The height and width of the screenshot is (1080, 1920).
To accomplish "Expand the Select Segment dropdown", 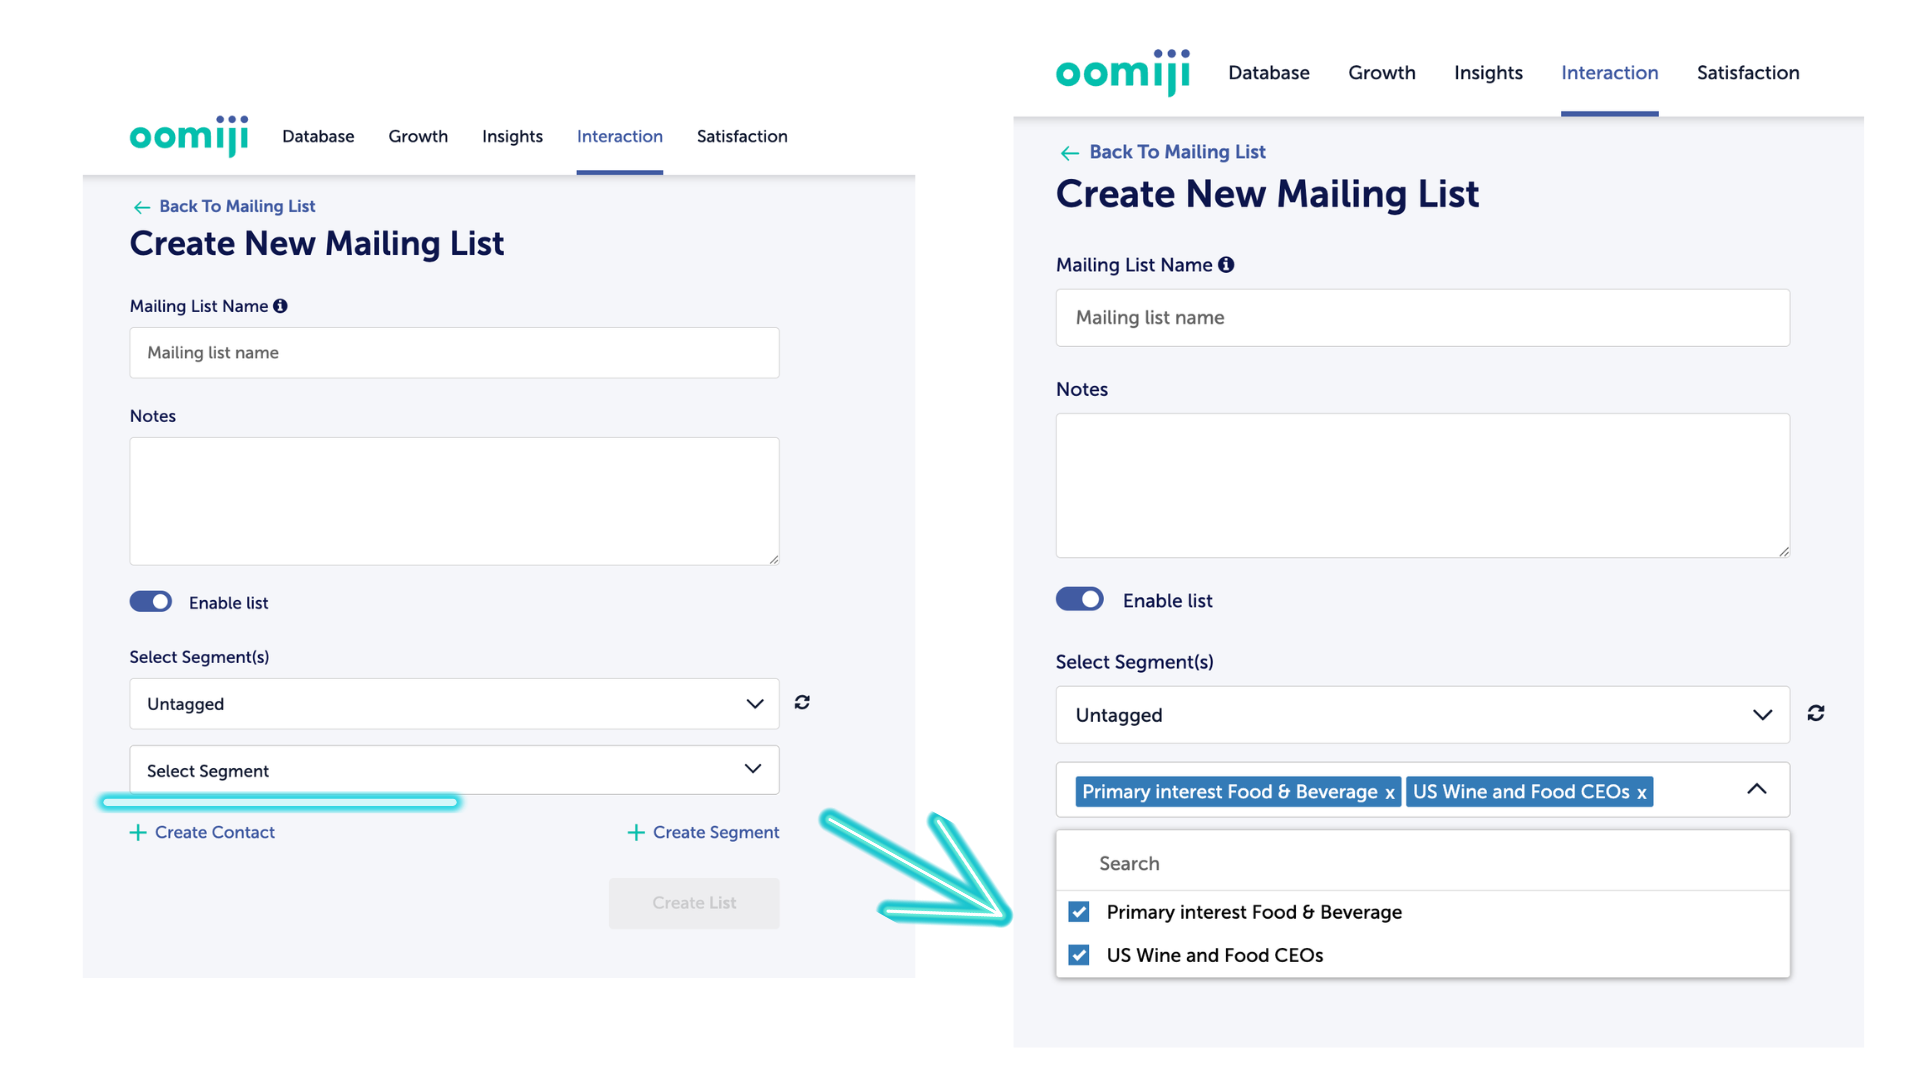I will tap(454, 770).
